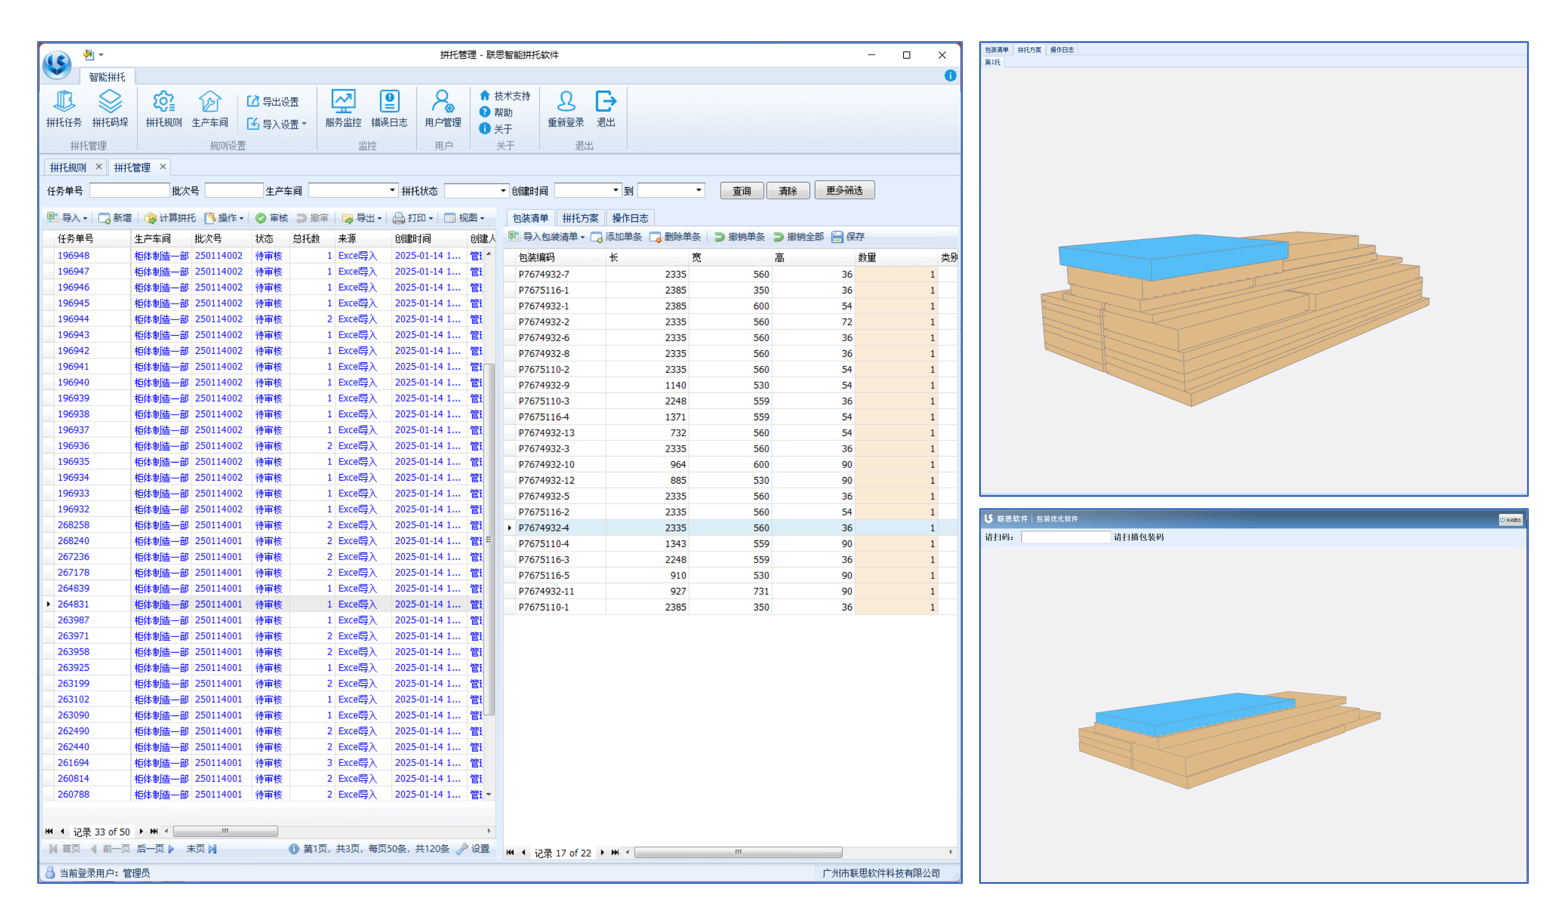1566x922 pixels.
Task: Expand the 拼托状态 filter combo box
Action: [x=502, y=191]
